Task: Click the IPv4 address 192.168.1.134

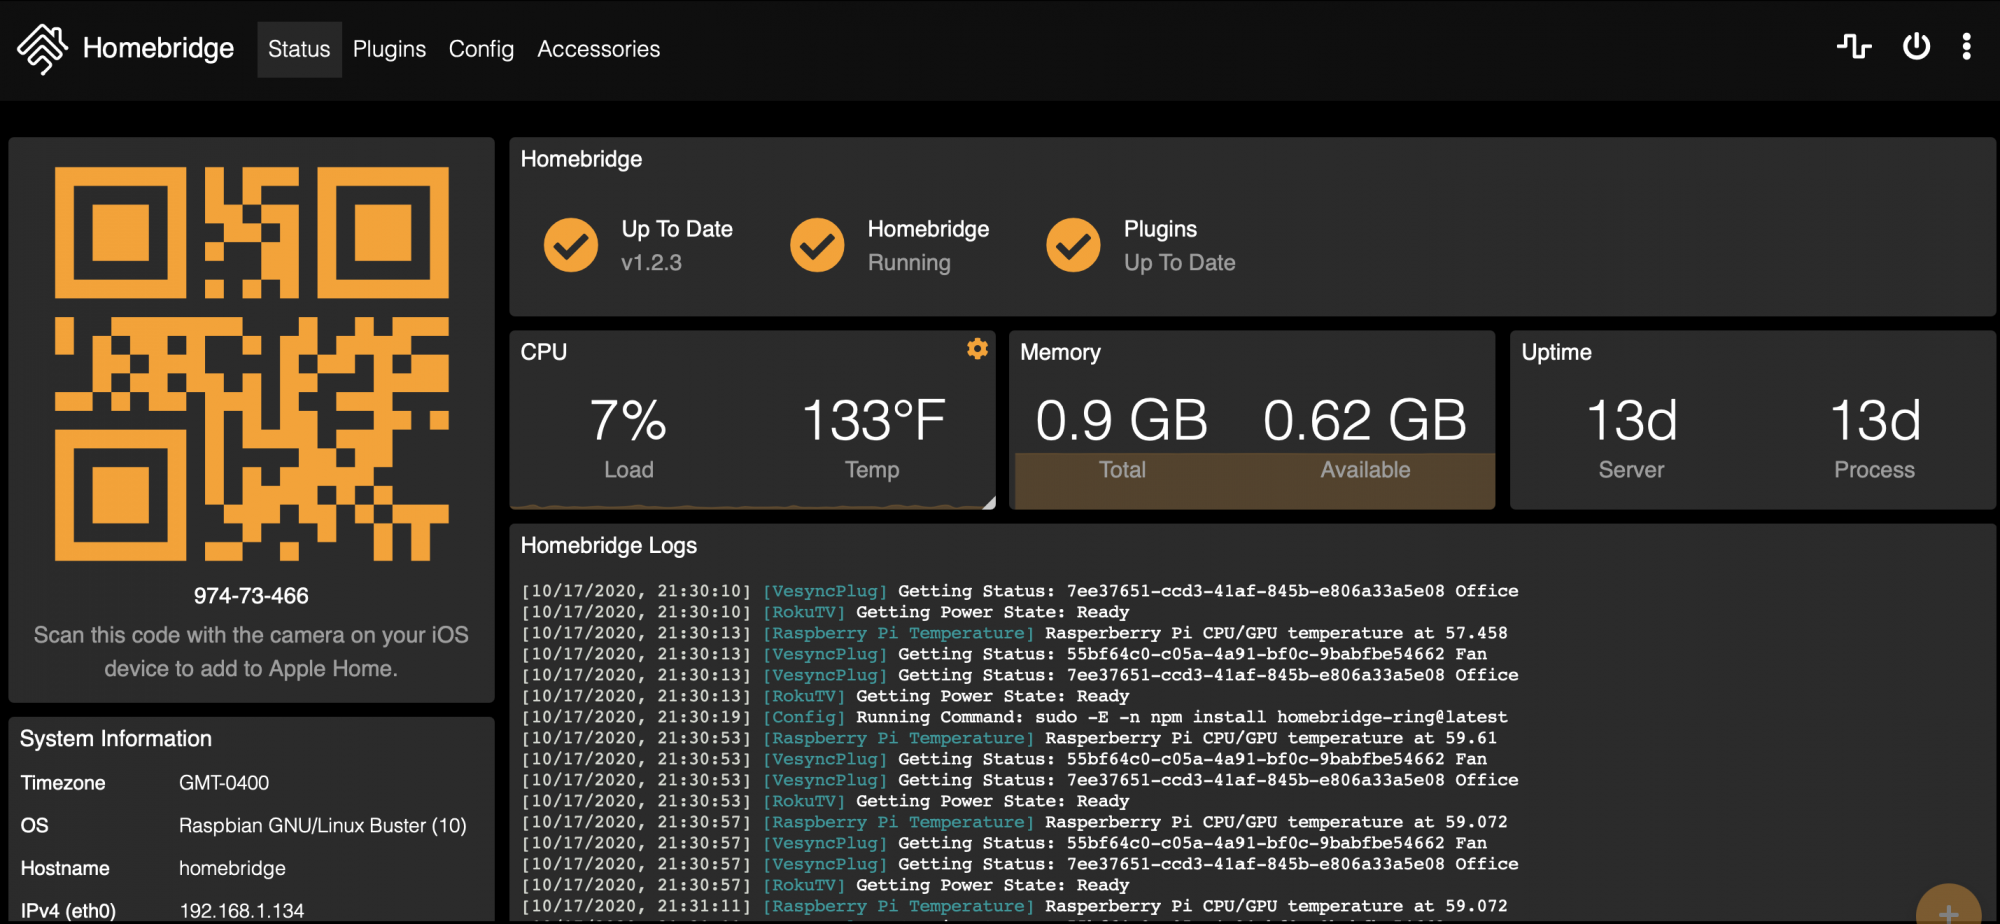Action: tap(241, 911)
